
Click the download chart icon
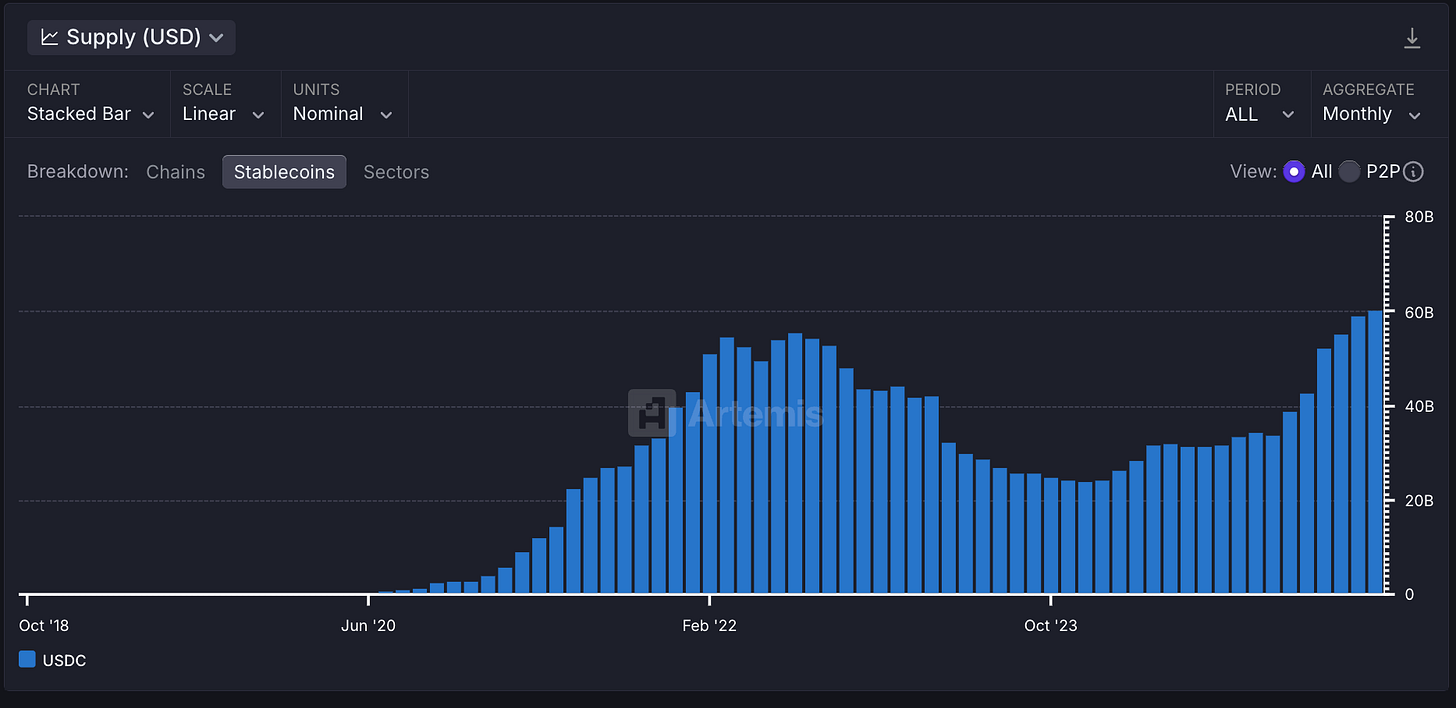coord(1412,38)
